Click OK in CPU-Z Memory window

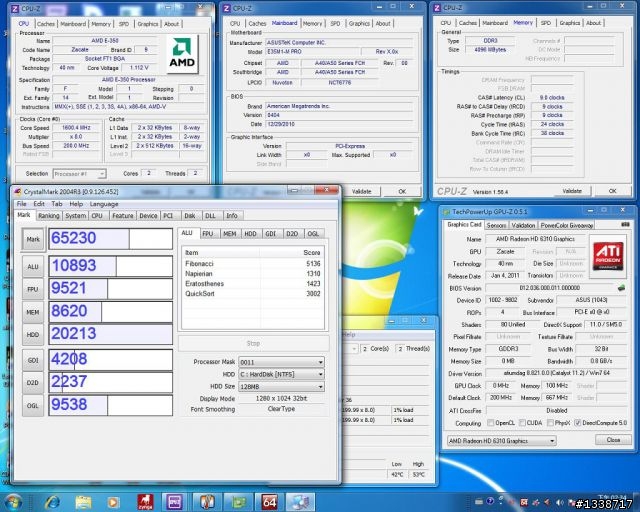pos(612,191)
